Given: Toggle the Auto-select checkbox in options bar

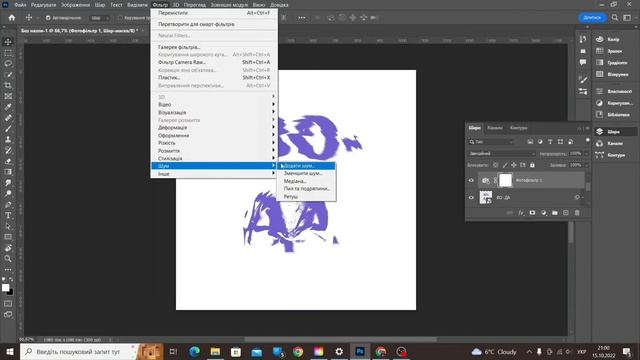Looking at the screenshot, I should 48,18.
